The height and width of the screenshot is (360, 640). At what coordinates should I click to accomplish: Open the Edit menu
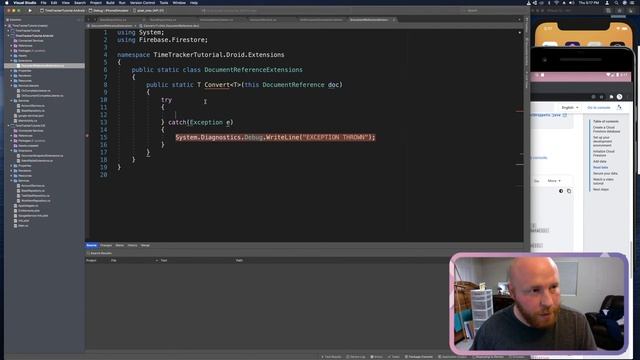tap(54, 3)
